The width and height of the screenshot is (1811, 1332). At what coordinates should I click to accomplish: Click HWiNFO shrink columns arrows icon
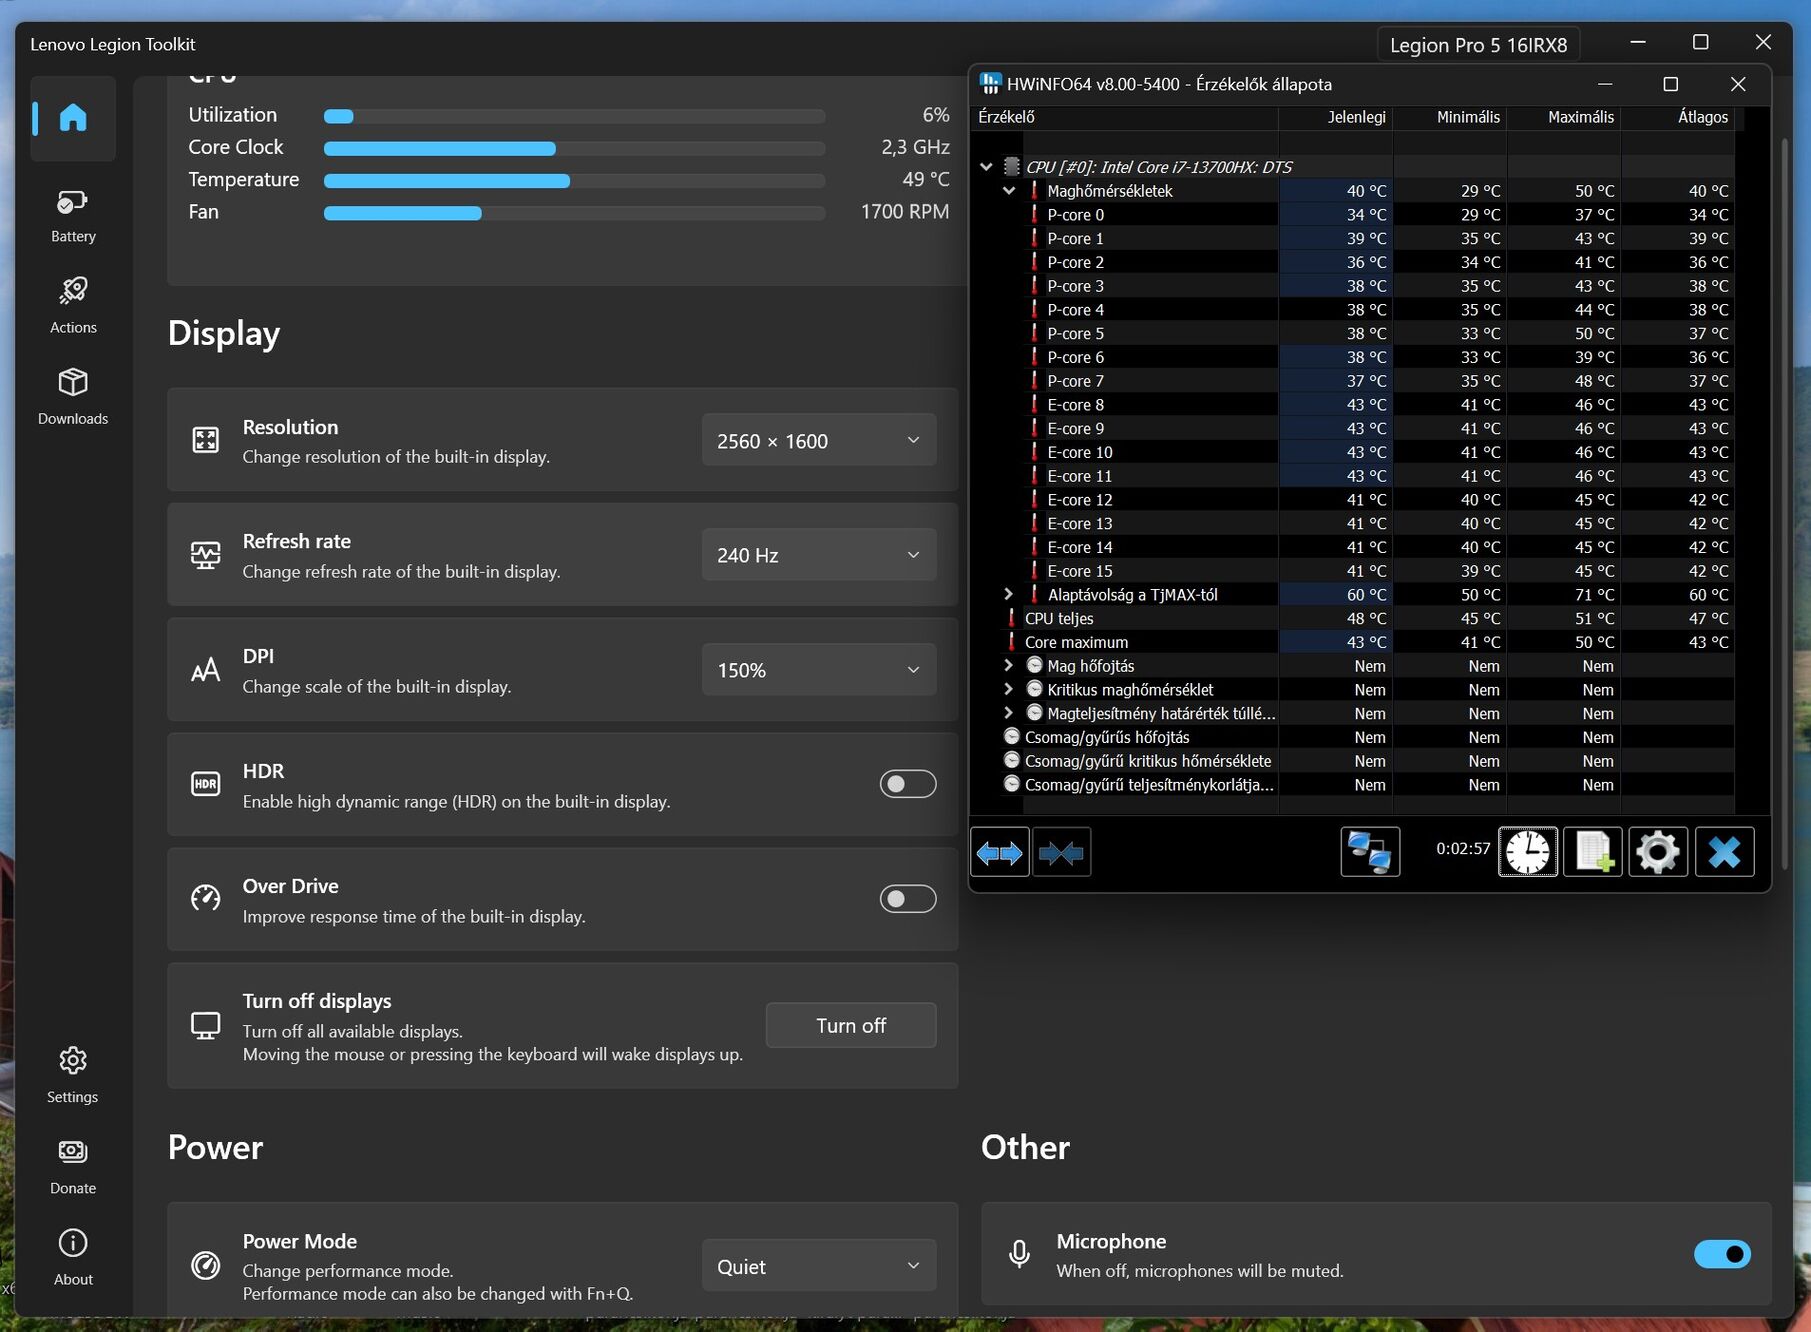coord(1061,852)
